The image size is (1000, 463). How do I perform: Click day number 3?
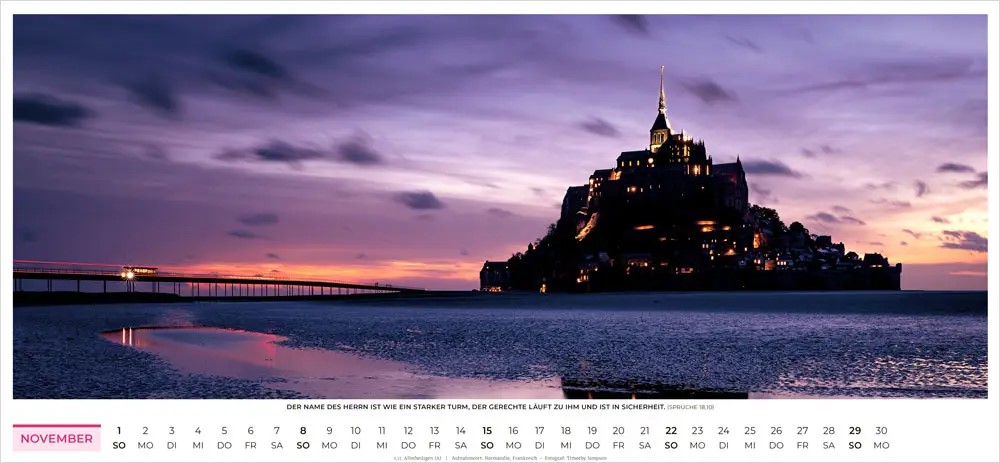[x=172, y=430]
